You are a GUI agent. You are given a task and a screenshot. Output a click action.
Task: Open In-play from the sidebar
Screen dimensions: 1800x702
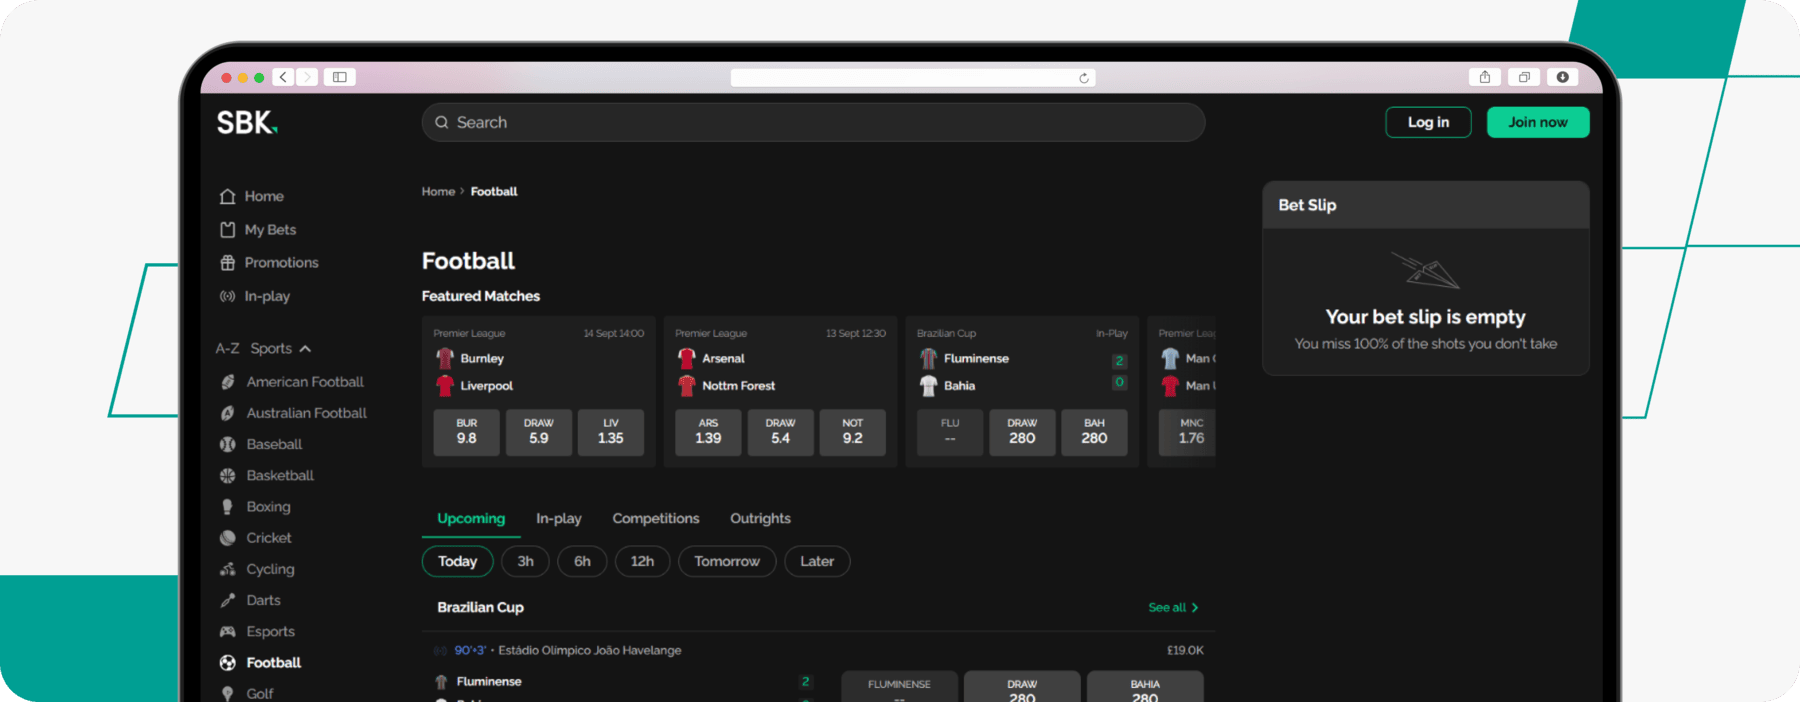click(x=255, y=296)
